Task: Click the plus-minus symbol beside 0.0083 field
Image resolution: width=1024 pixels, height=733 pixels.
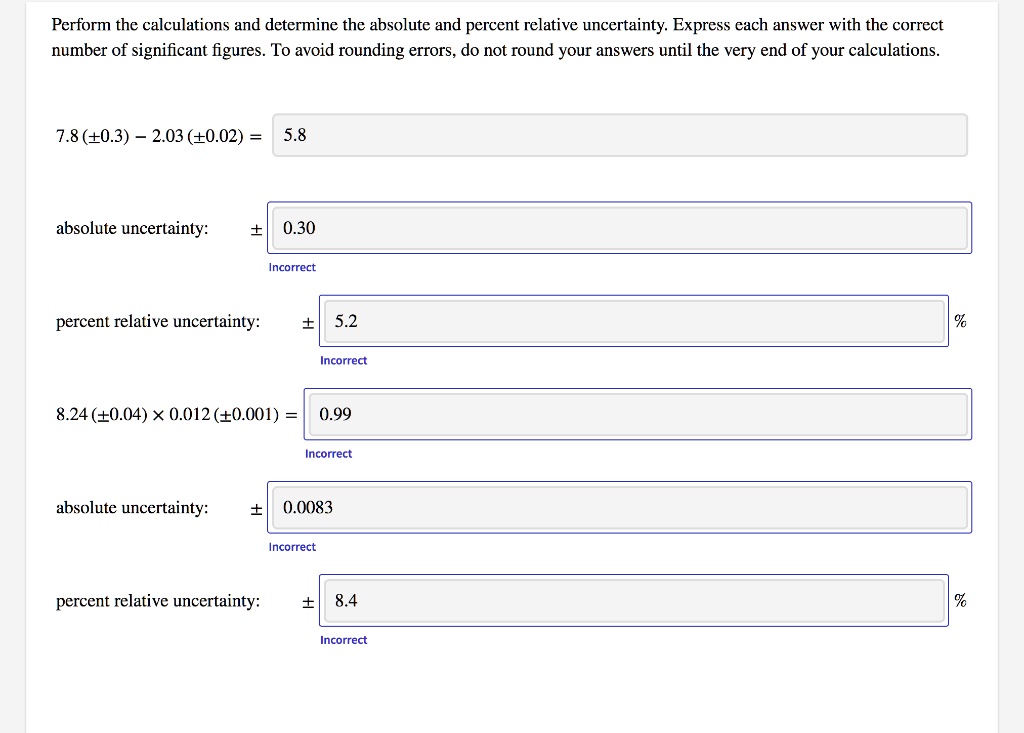Action: point(256,507)
